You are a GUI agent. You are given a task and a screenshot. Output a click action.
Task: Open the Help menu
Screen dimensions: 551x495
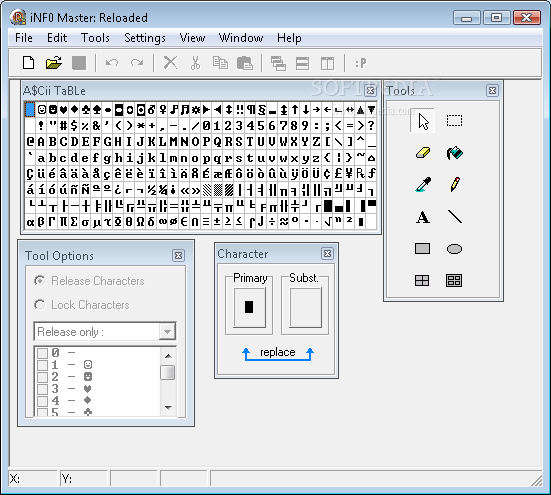(289, 38)
